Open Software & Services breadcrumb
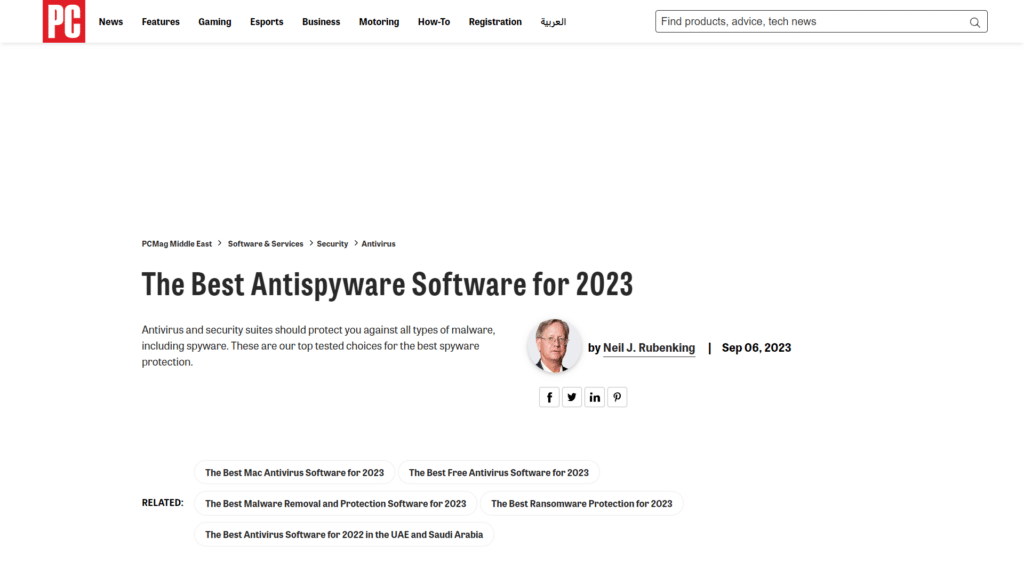 click(x=266, y=243)
